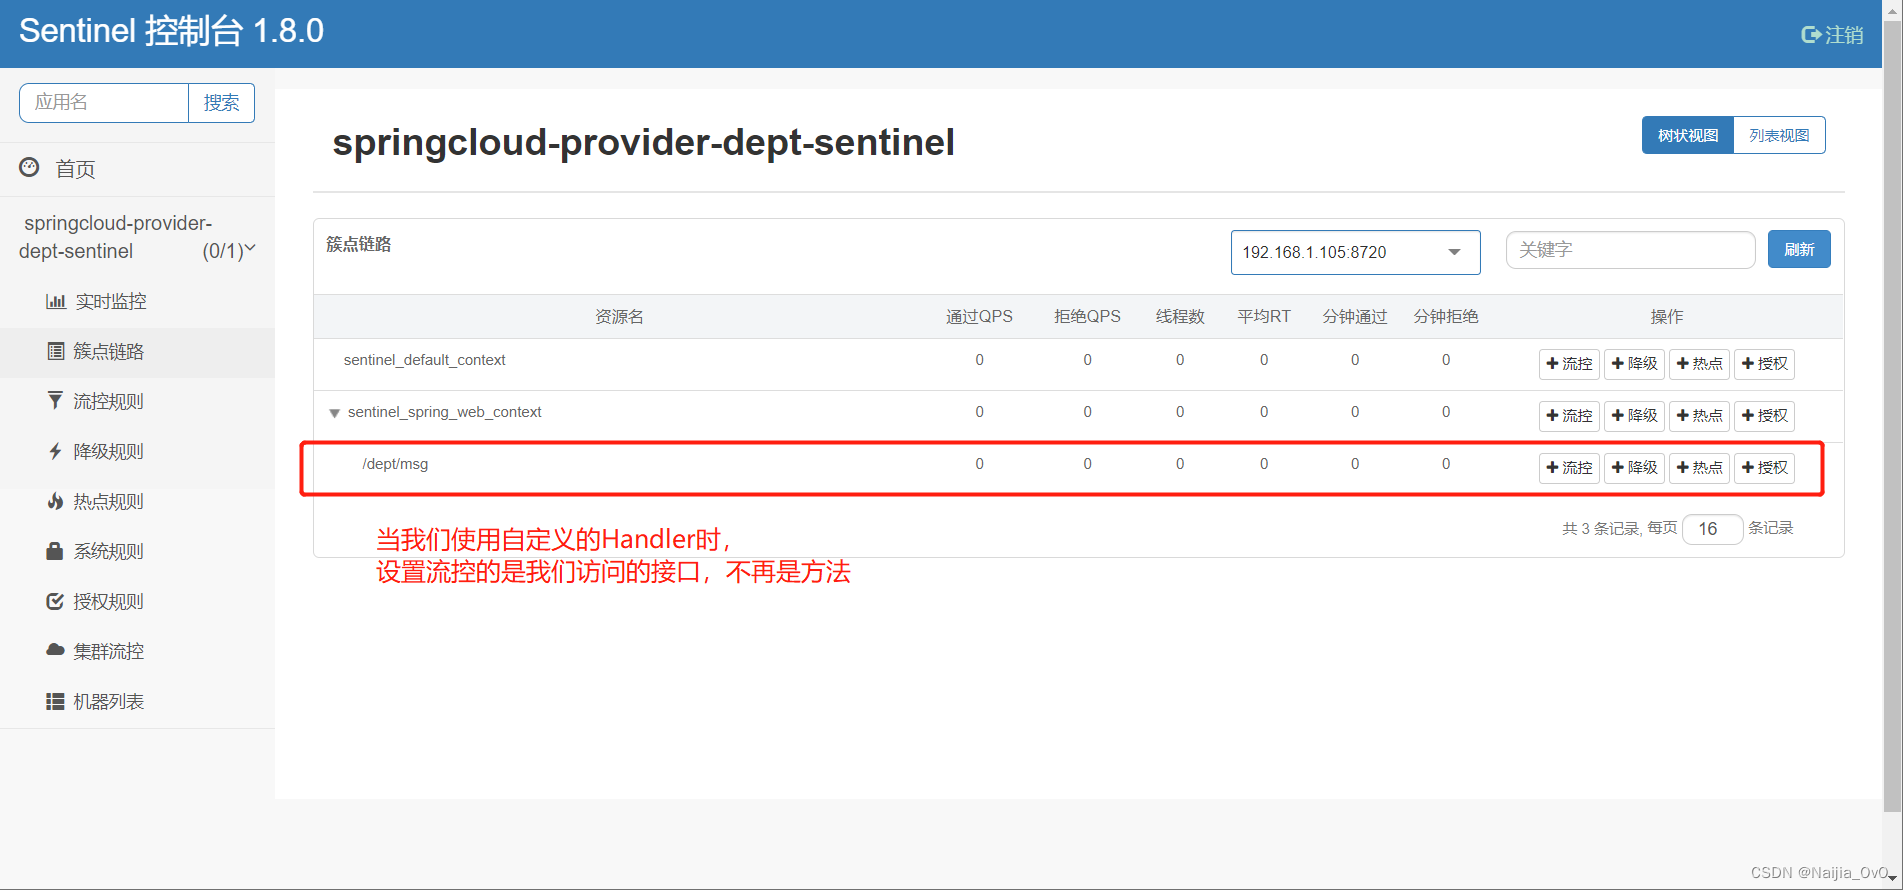Add 授权 rule for sentinel_default_context
1903x890 pixels.
pos(1764,364)
